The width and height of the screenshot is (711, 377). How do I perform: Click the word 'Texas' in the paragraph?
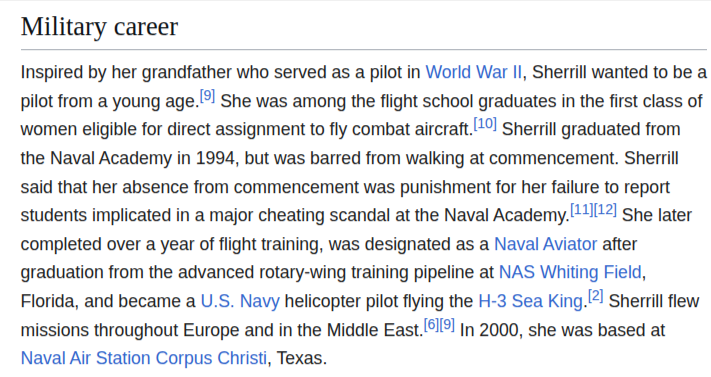tap(299, 358)
